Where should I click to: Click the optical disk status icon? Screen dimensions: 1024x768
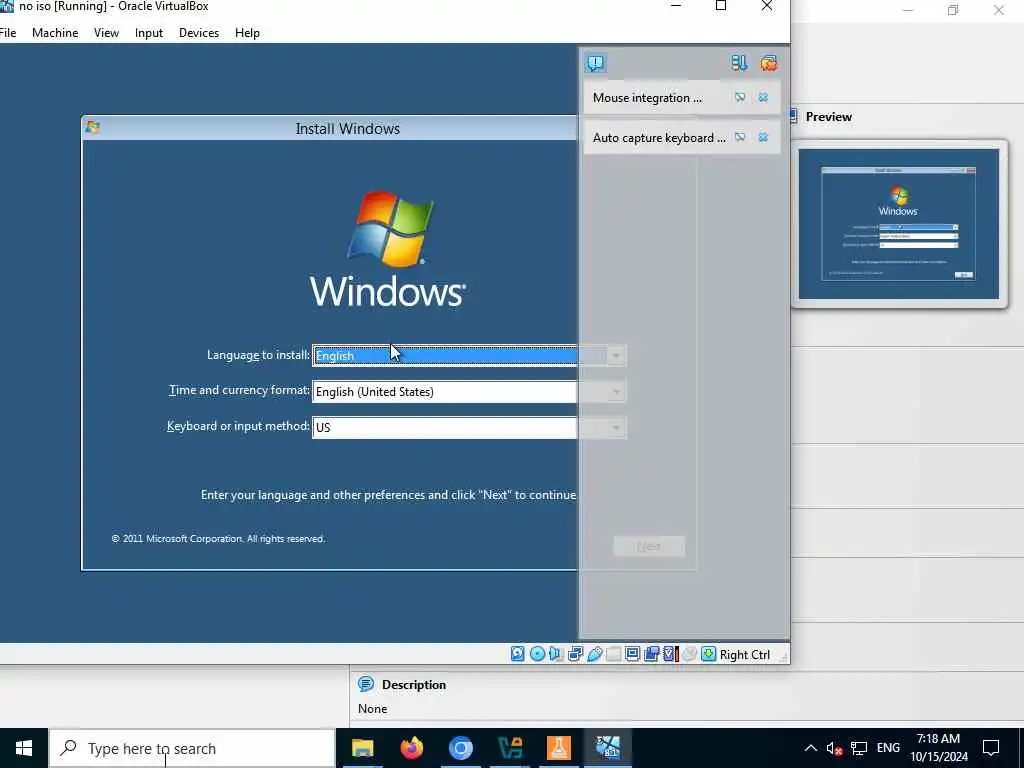point(537,654)
